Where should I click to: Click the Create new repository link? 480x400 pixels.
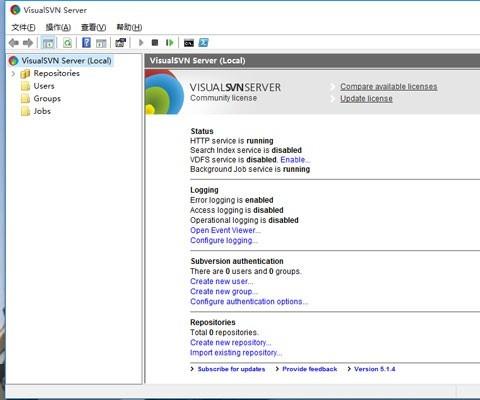[231, 342]
